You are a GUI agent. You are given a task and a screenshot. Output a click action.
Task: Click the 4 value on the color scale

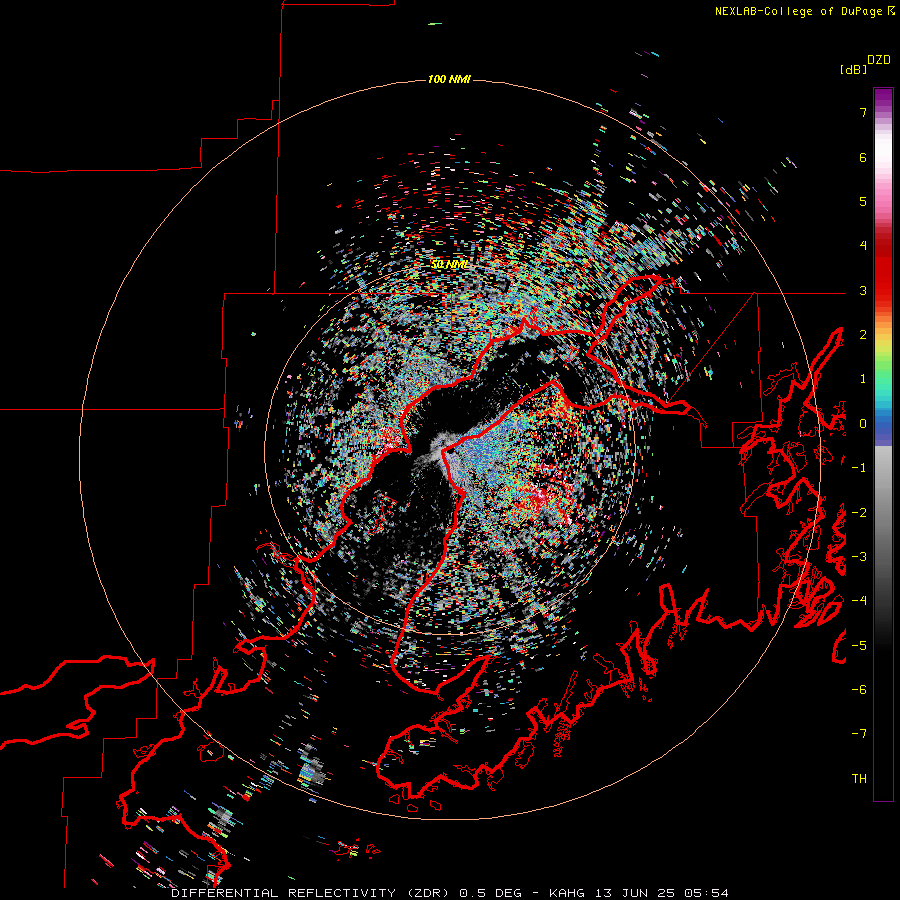pyautogui.click(x=863, y=245)
